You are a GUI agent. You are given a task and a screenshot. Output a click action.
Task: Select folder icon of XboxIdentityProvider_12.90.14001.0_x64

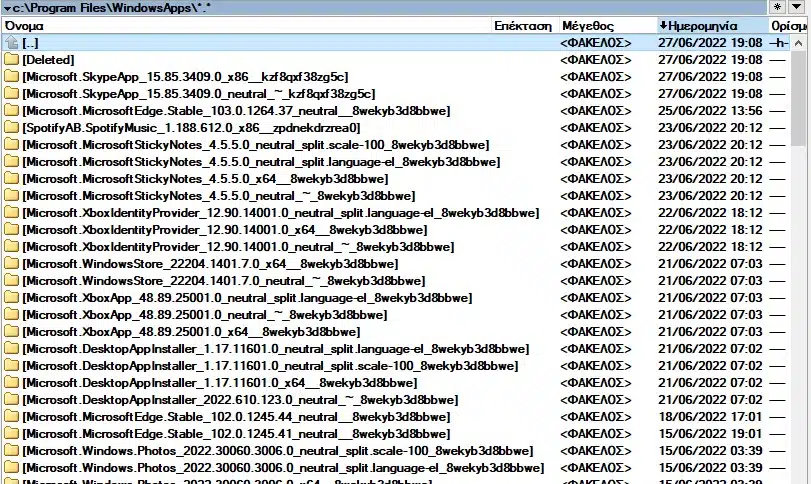click(11, 230)
